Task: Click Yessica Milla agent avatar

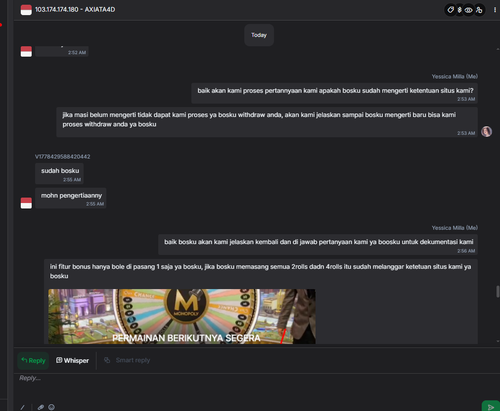Action: coord(486,131)
